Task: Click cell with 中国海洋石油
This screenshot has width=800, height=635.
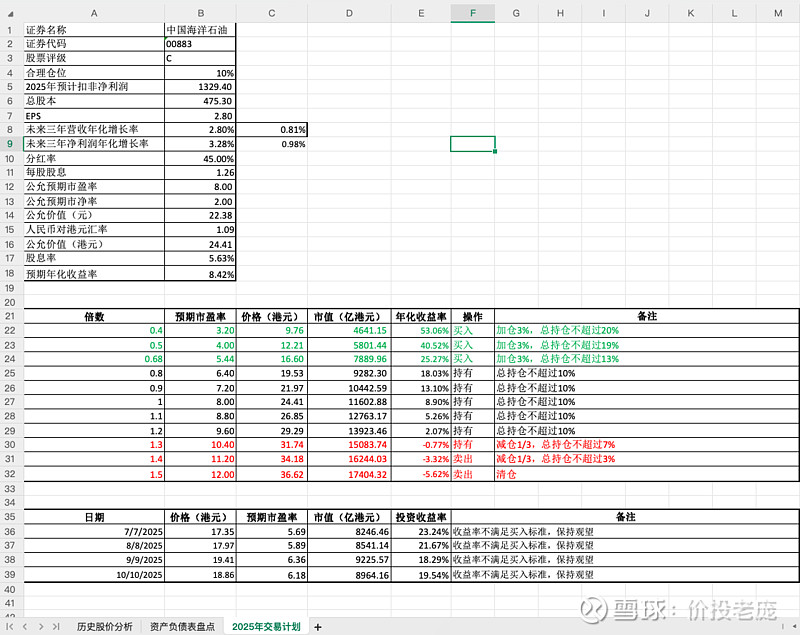Action: pos(201,30)
